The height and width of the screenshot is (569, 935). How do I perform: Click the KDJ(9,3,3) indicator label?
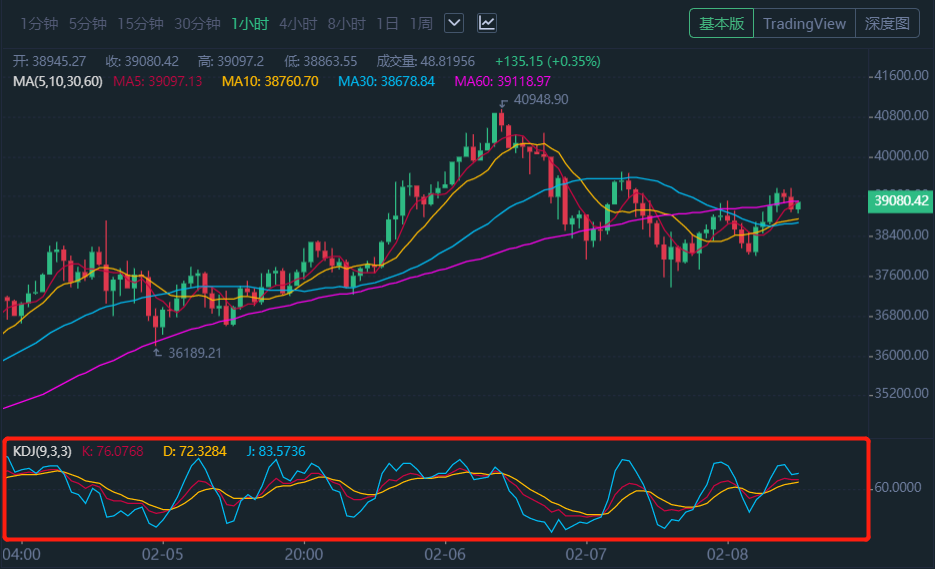42,452
